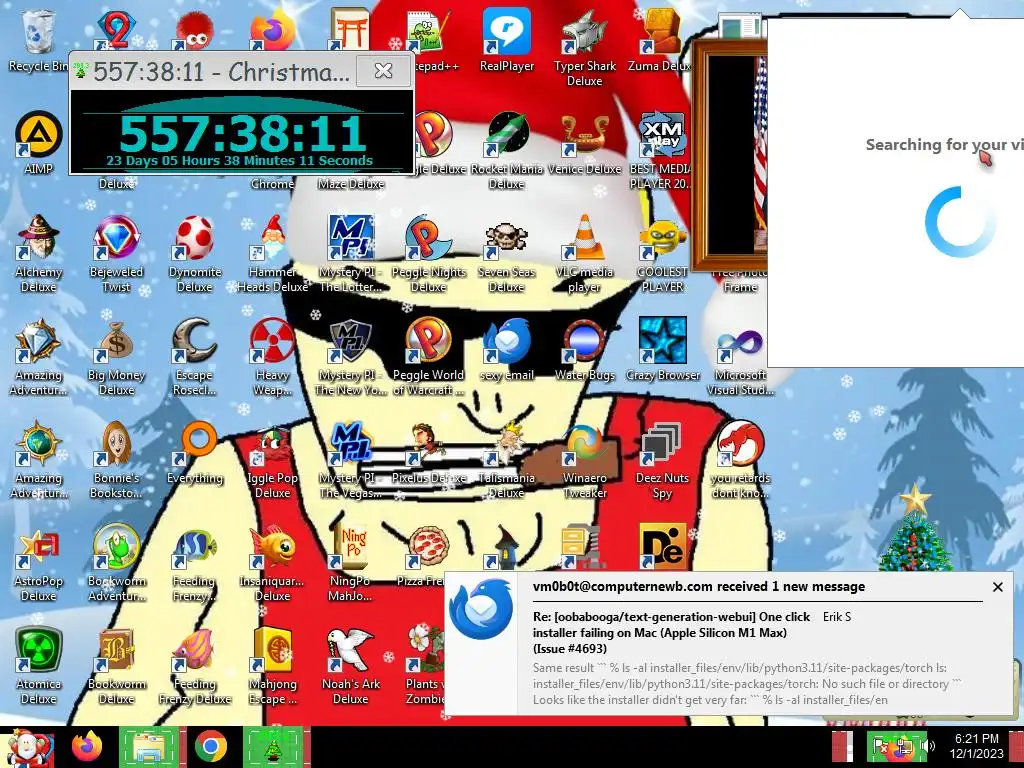Screen dimensions: 1024x768
Task: Launch COOLEST PLAYER shortcut
Action: pyautogui.click(x=662, y=253)
